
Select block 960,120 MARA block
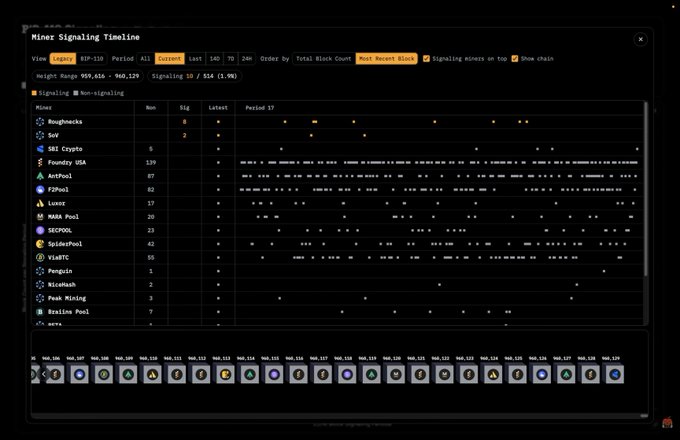coord(396,375)
